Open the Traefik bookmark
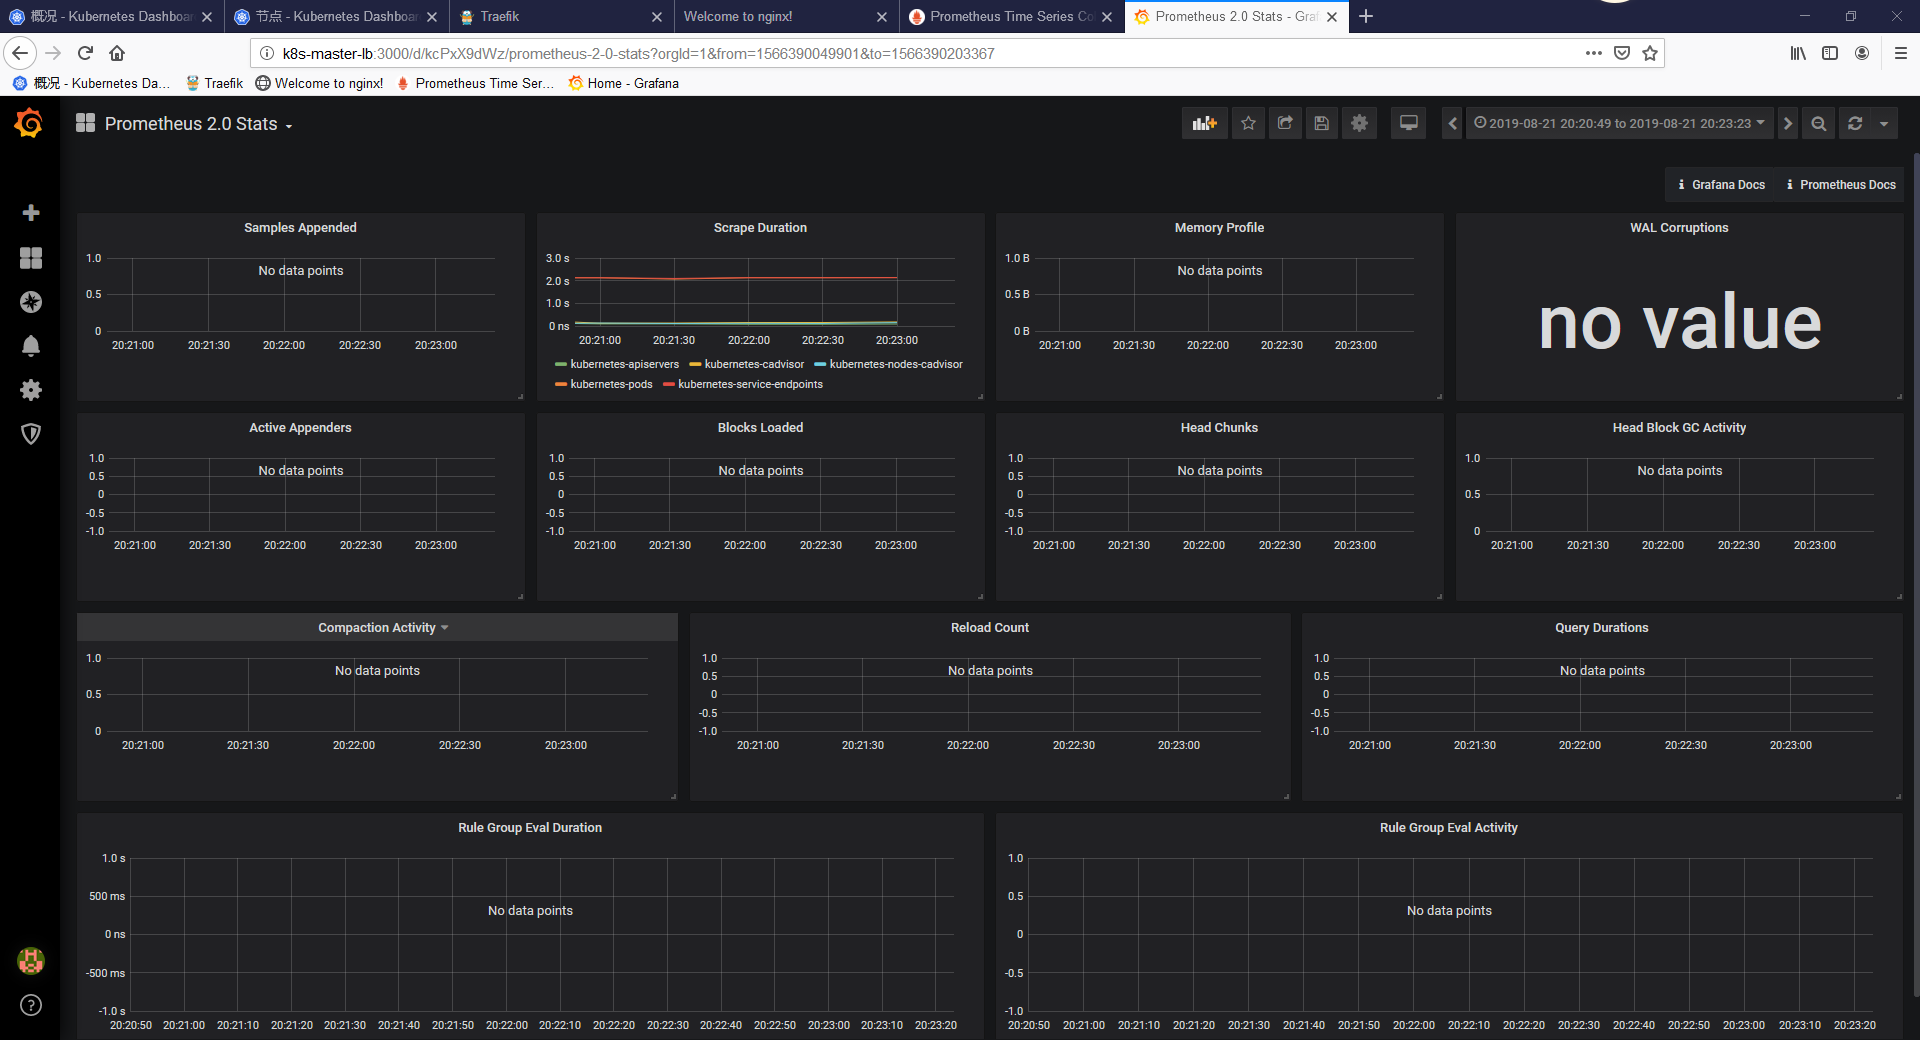This screenshot has width=1920, height=1040. click(214, 83)
